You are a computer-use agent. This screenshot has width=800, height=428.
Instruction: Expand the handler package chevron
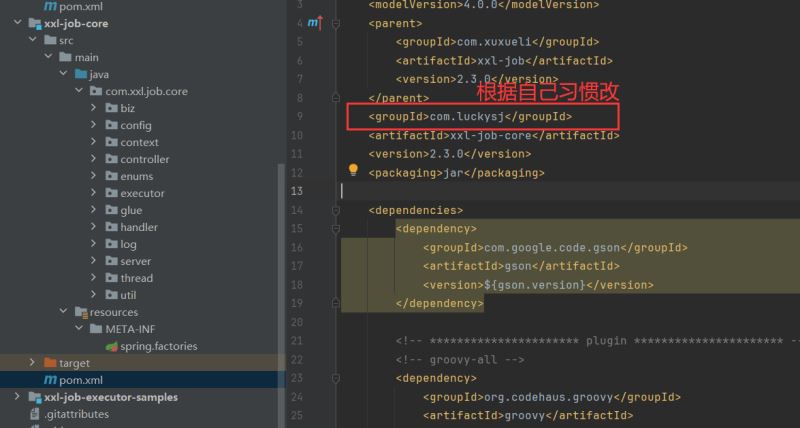(93, 226)
